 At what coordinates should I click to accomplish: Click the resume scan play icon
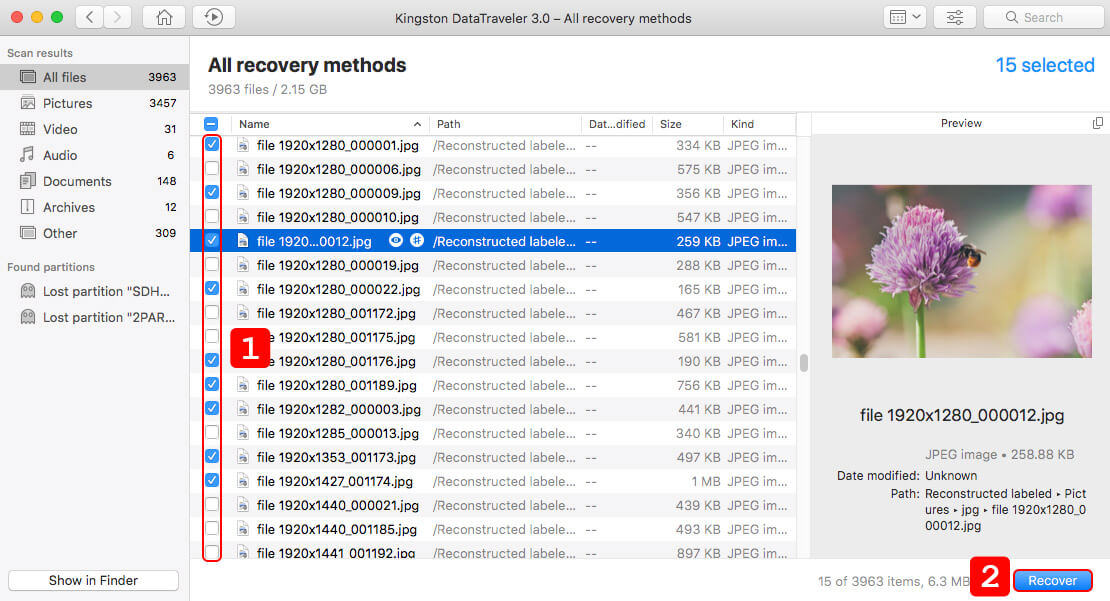pyautogui.click(x=214, y=17)
